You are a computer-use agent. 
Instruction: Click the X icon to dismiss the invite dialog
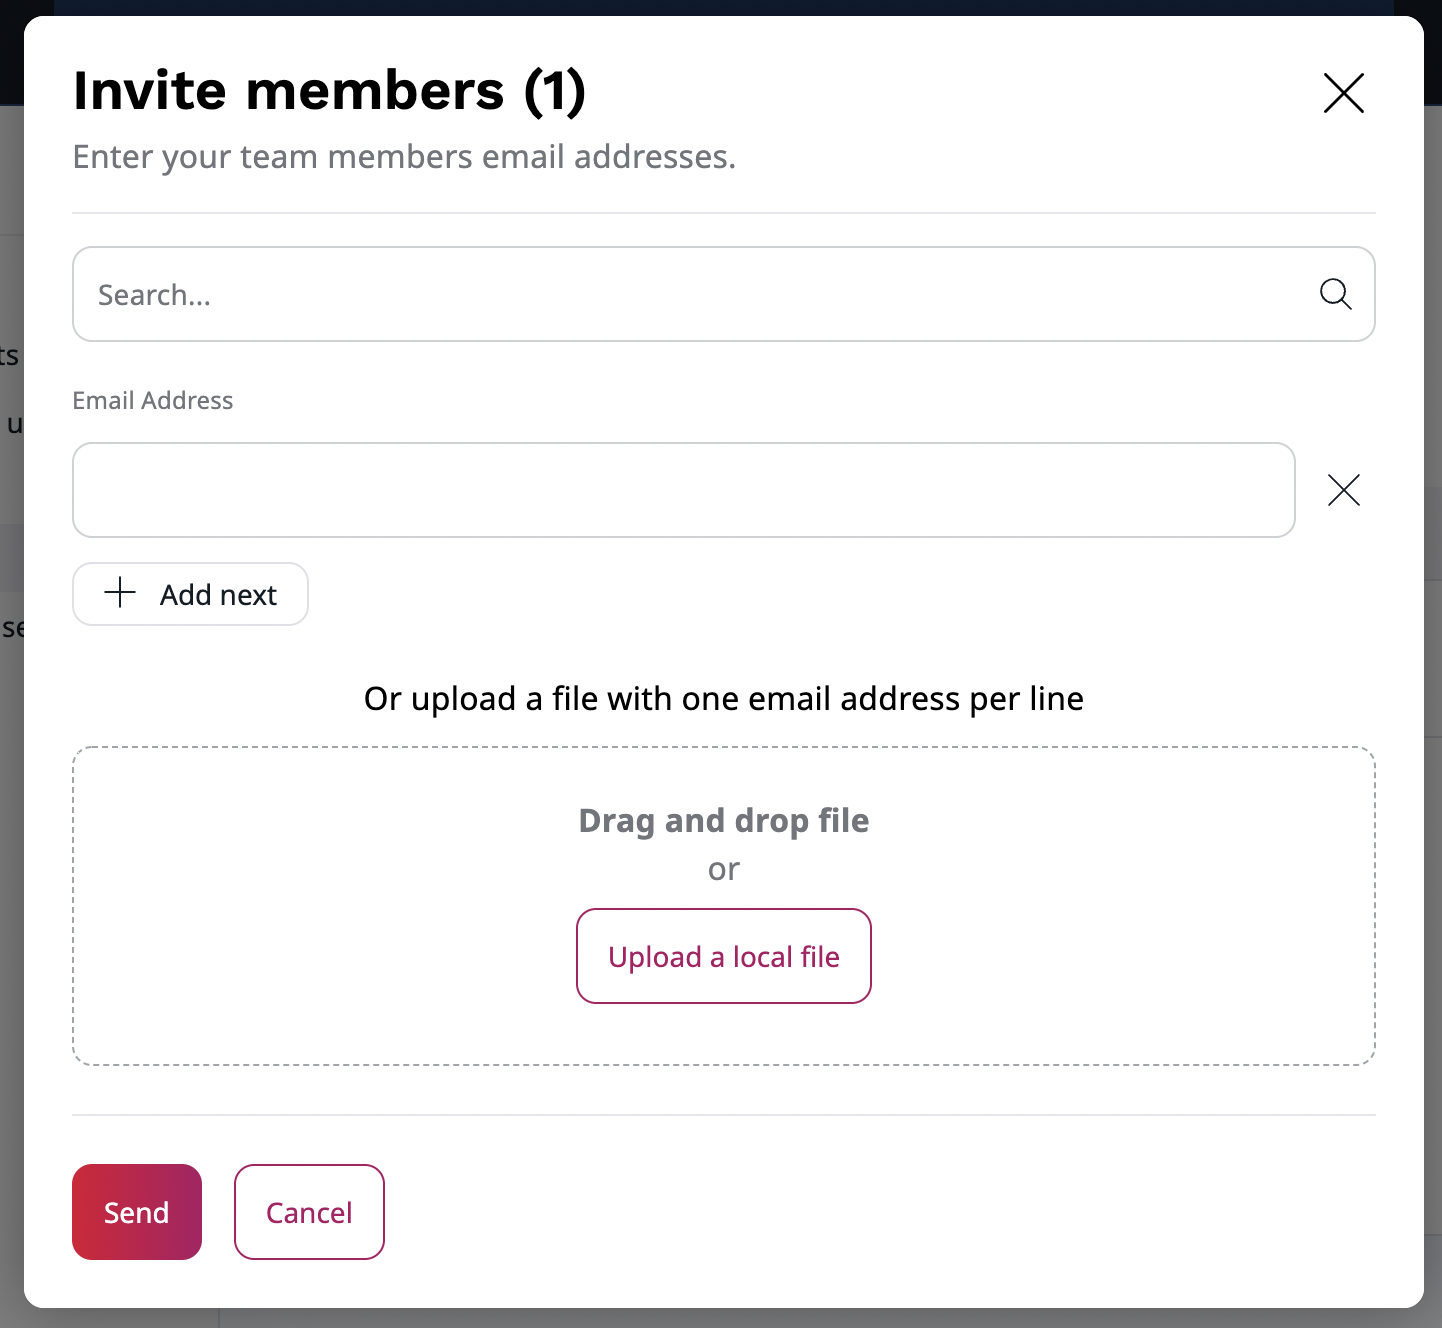coord(1343,93)
